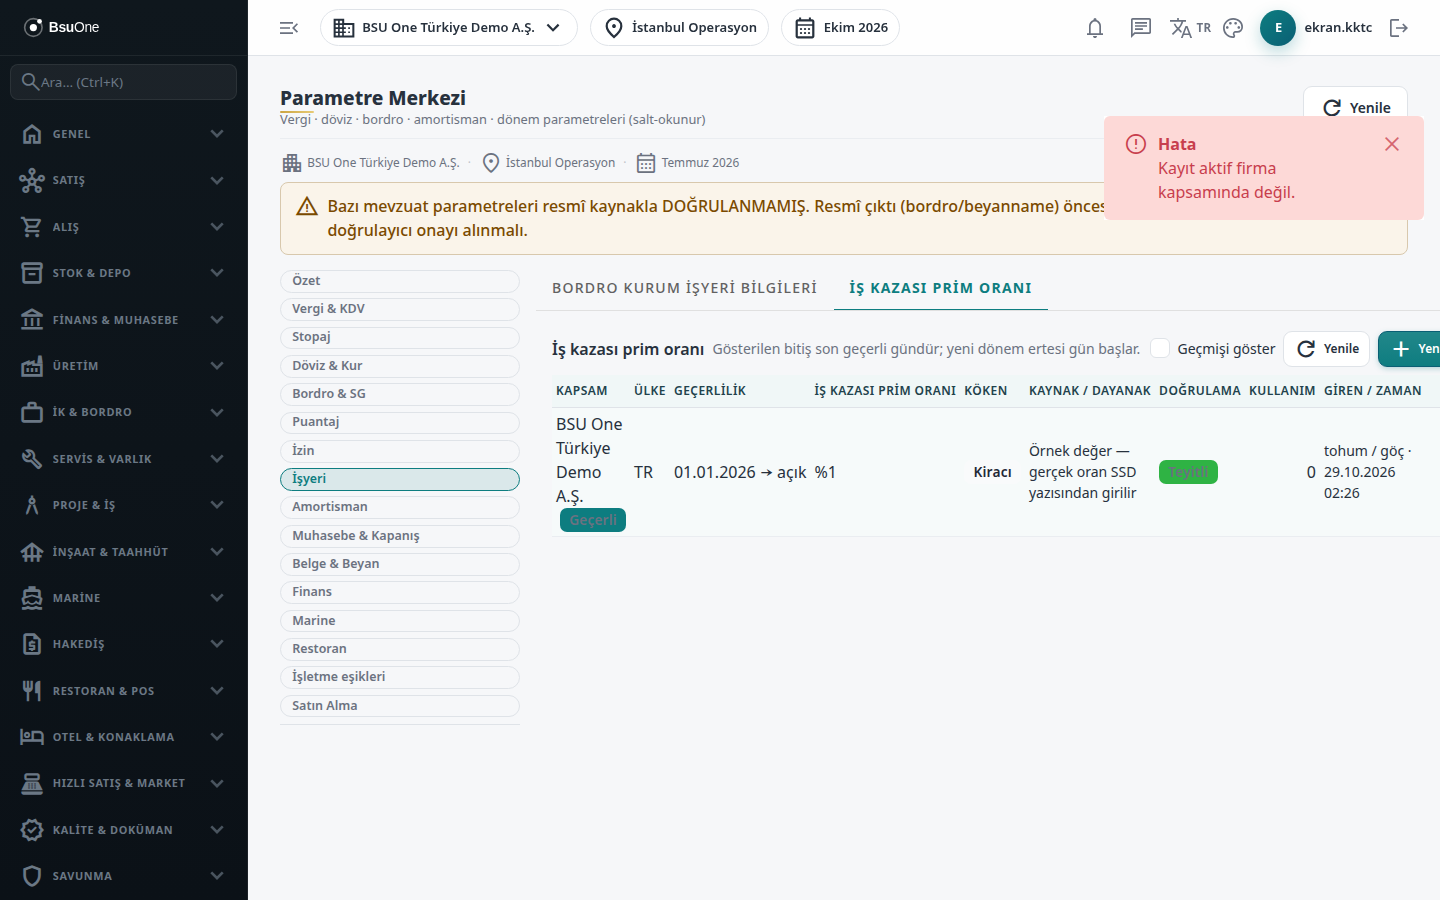Click the logout icon
The image size is (1440, 900).
pyautogui.click(x=1399, y=28)
